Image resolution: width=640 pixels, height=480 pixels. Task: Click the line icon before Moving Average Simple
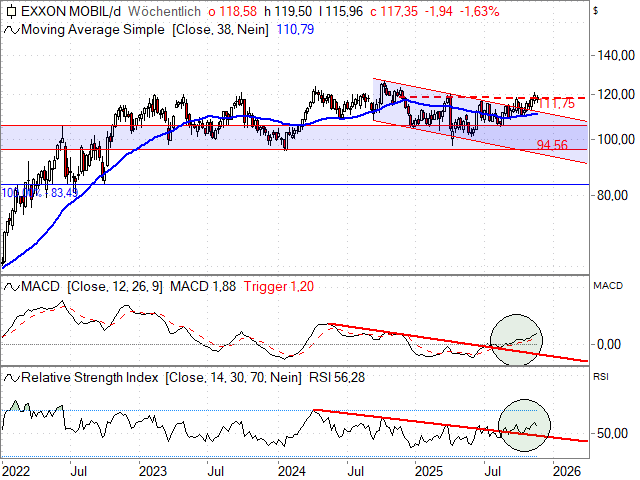11,30
